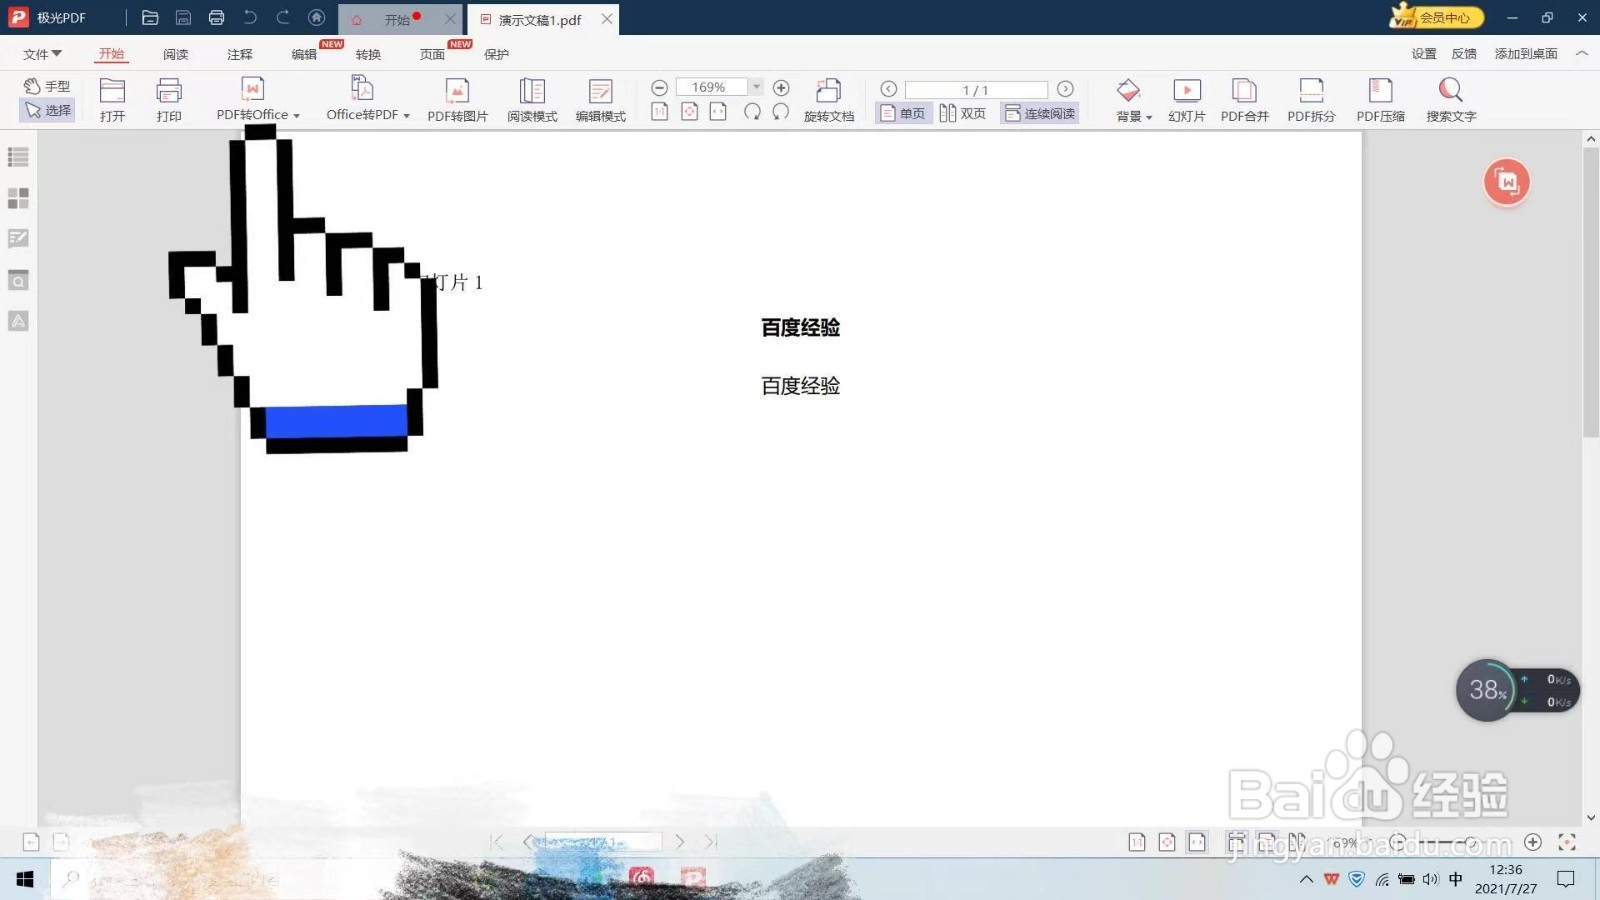Start 幻灯片 slideshow
The height and width of the screenshot is (900, 1600).
(x=1187, y=100)
